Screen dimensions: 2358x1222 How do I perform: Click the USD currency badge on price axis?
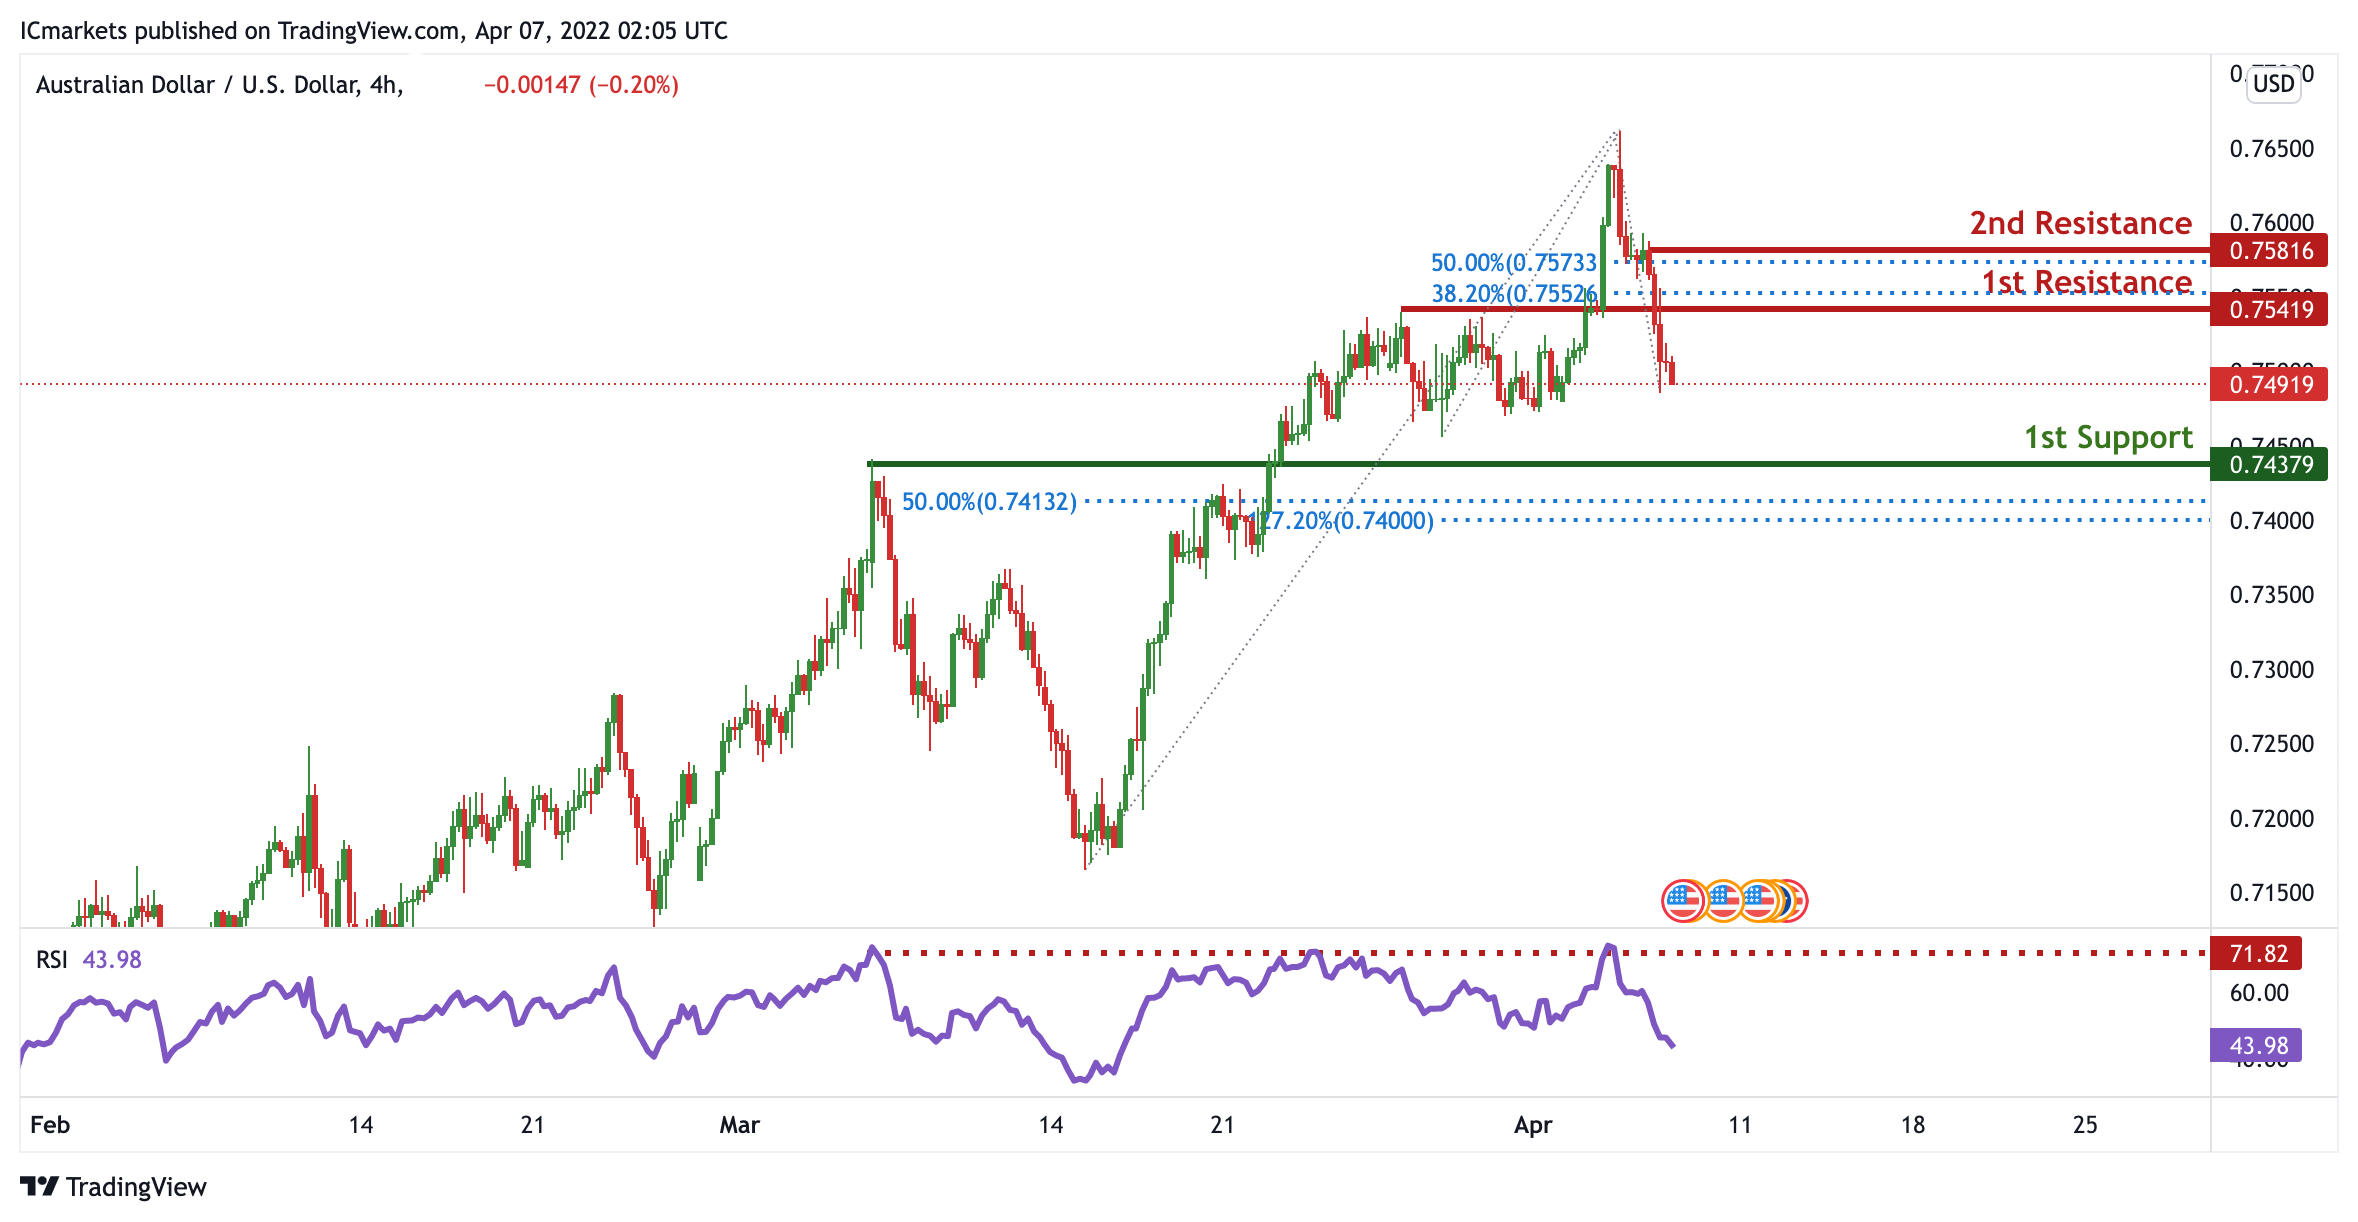(x=2273, y=83)
